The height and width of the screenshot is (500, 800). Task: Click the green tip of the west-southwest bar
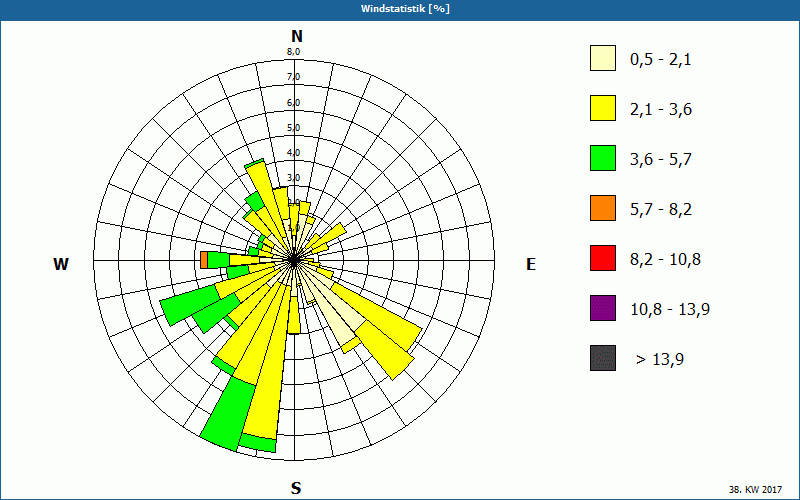[190, 305]
